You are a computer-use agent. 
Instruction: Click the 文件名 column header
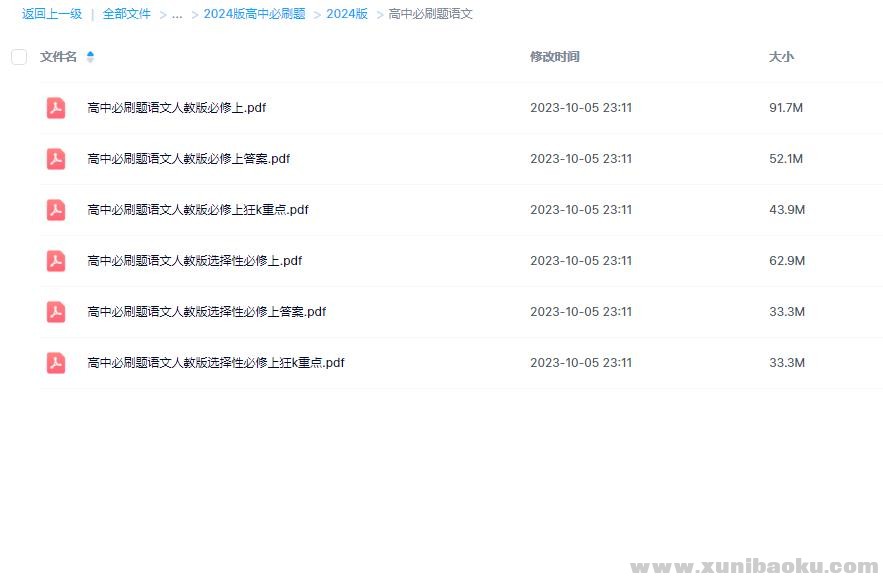58,57
